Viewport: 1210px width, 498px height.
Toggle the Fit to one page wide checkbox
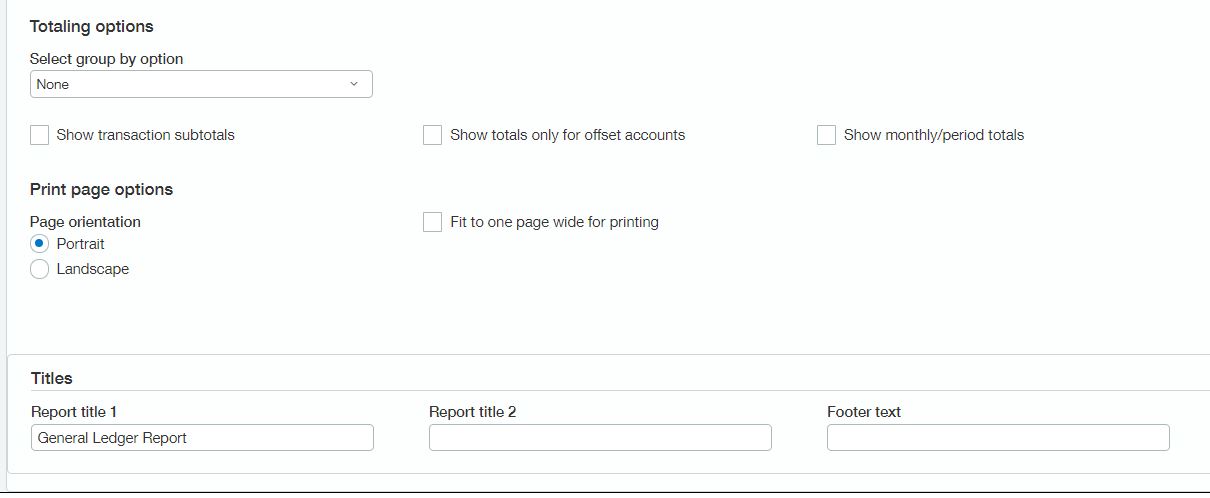(x=433, y=222)
